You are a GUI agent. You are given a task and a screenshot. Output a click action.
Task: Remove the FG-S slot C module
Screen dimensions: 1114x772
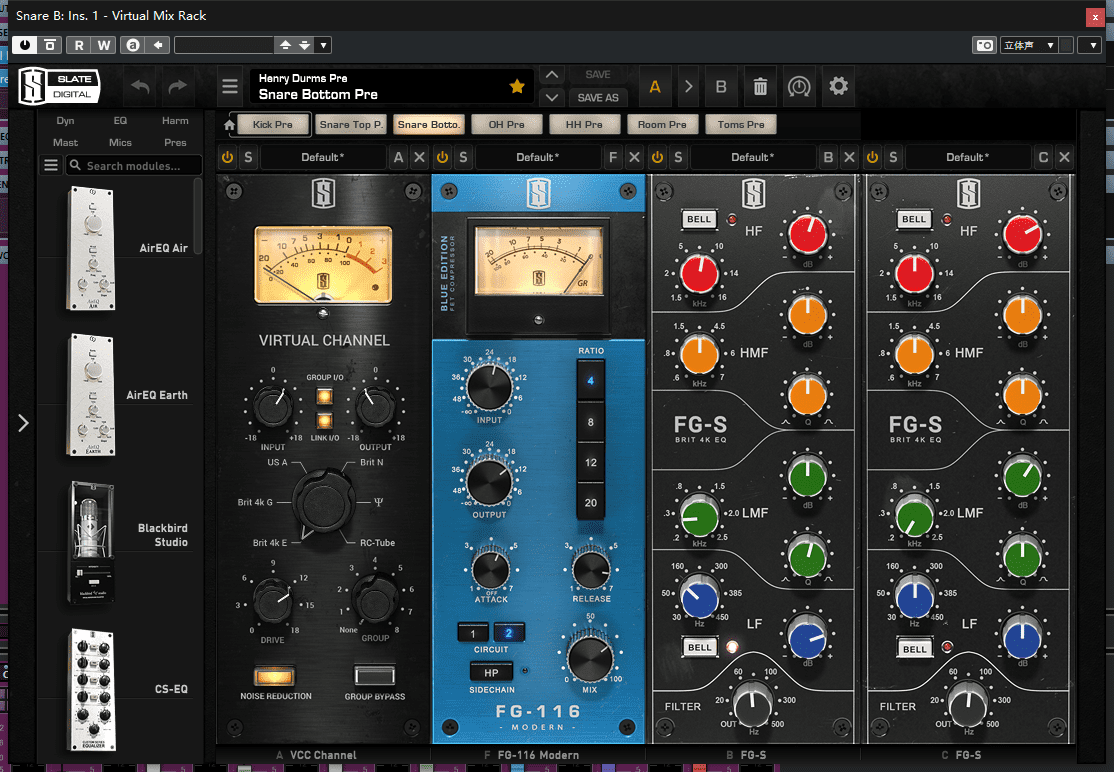pos(1064,157)
